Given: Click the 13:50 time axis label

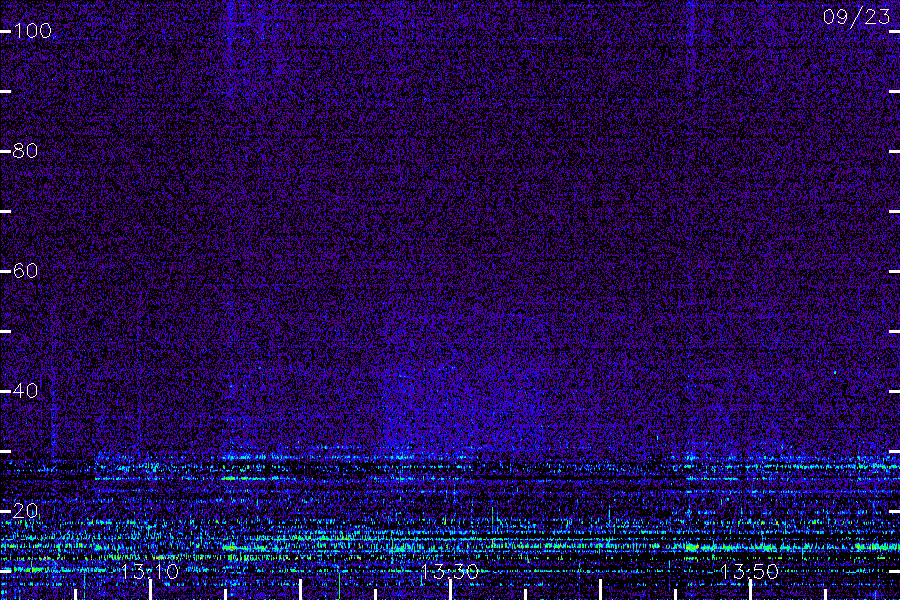Looking at the screenshot, I should click(x=750, y=571).
